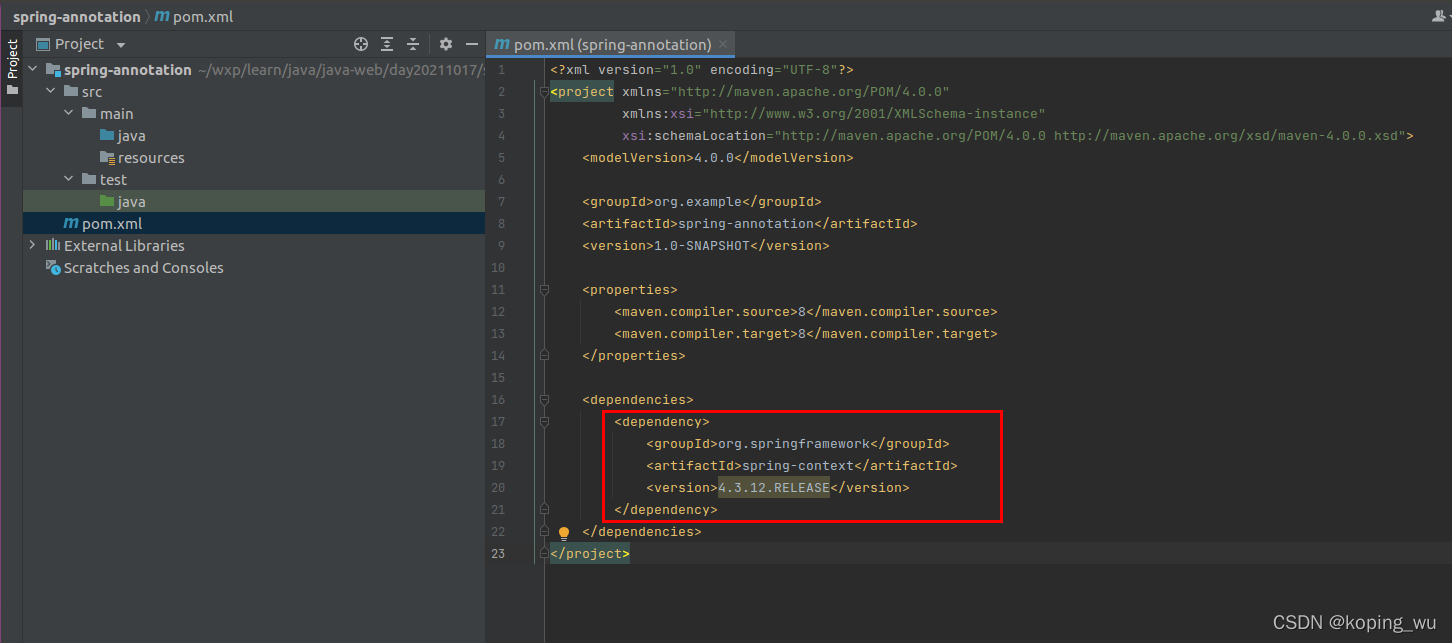The height and width of the screenshot is (643, 1452).
Task: Click the user icon at top right
Action: tap(1441, 16)
